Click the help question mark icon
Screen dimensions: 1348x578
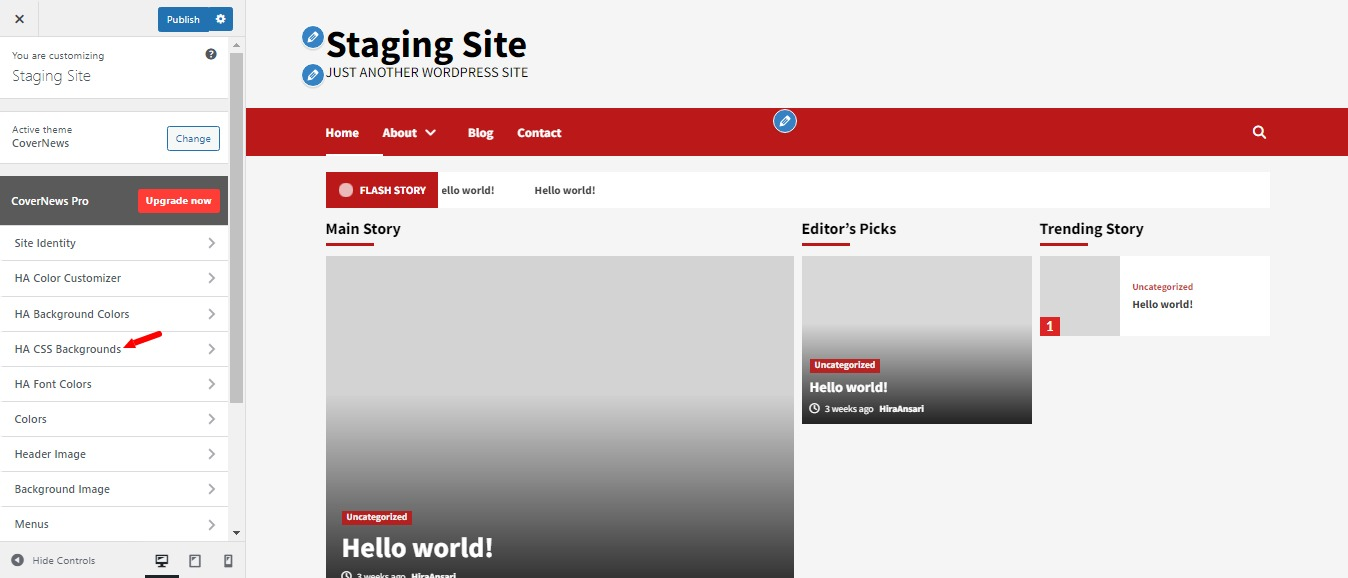[211, 55]
